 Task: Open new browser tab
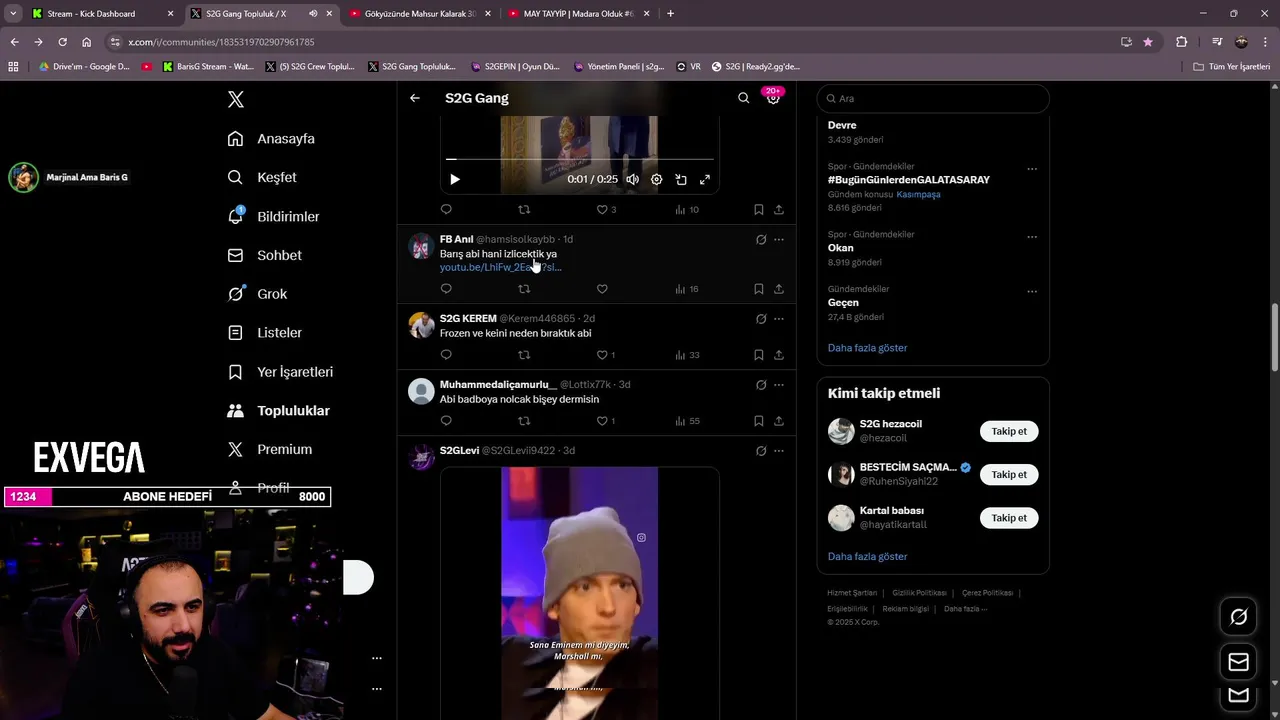click(670, 14)
